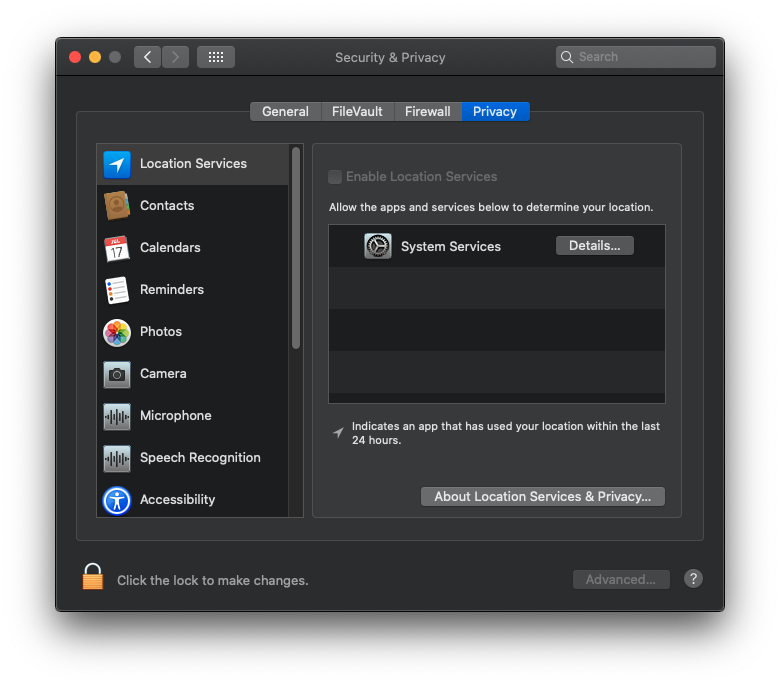
Task: Click into the Search field
Action: [x=636, y=57]
